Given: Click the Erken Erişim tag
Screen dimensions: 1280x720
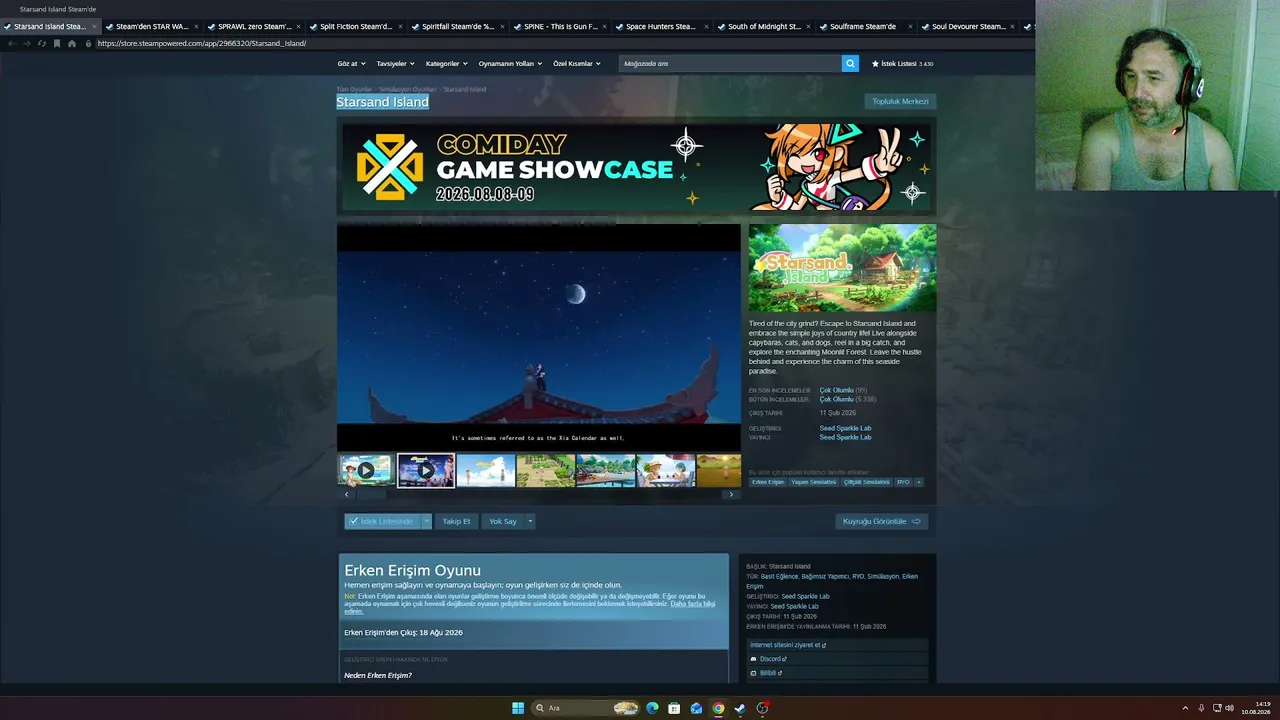Looking at the screenshot, I should (x=768, y=482).
